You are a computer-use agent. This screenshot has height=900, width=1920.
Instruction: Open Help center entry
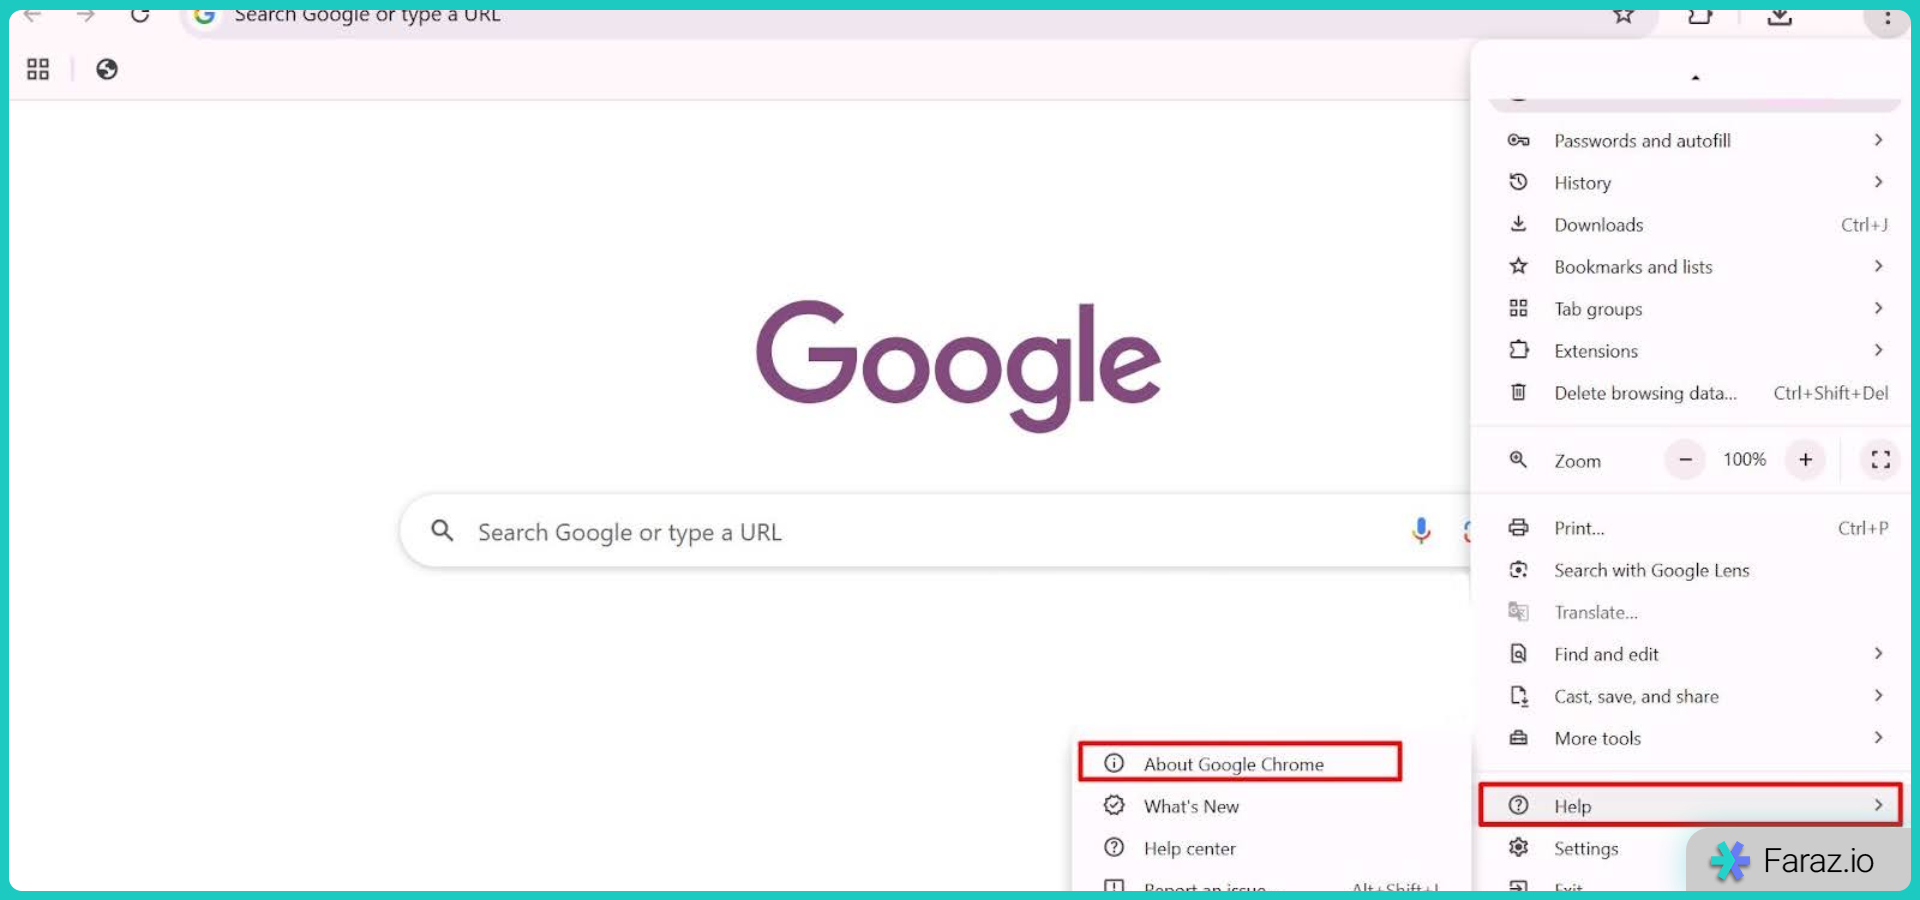(x=1270, y=848)
